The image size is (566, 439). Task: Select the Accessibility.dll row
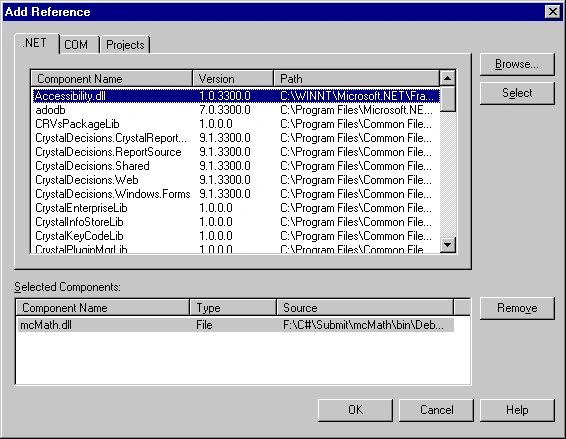click(x=236, y=96)
